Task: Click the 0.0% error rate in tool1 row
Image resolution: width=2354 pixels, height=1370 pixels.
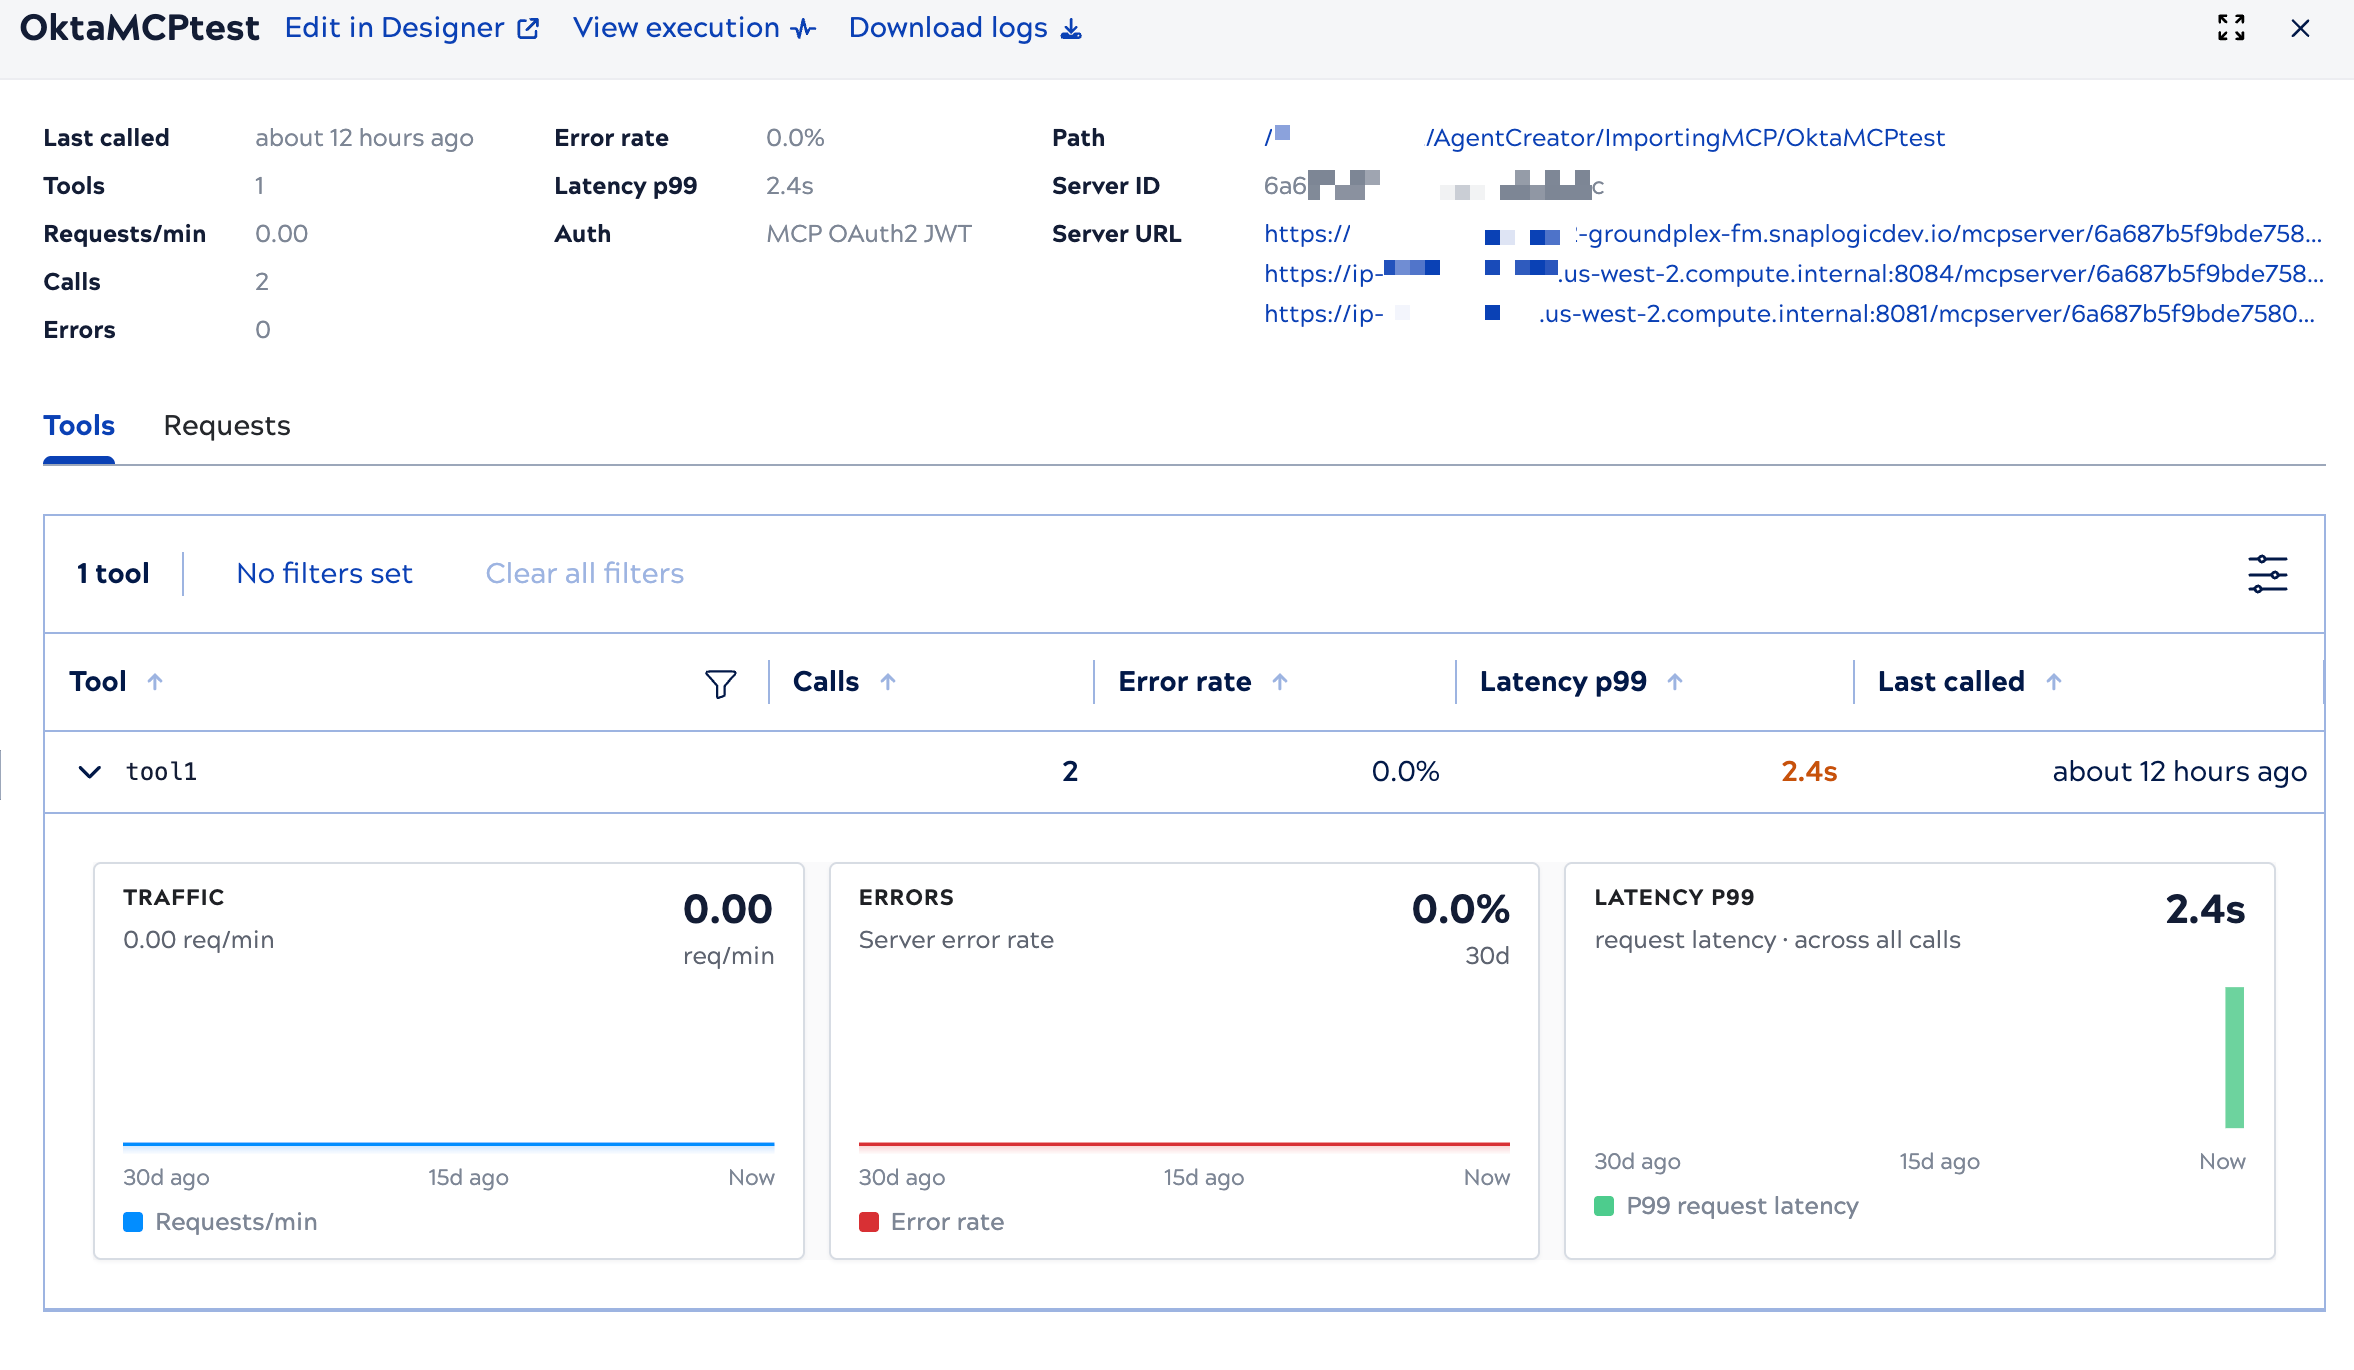Action: coord(1405,772)
